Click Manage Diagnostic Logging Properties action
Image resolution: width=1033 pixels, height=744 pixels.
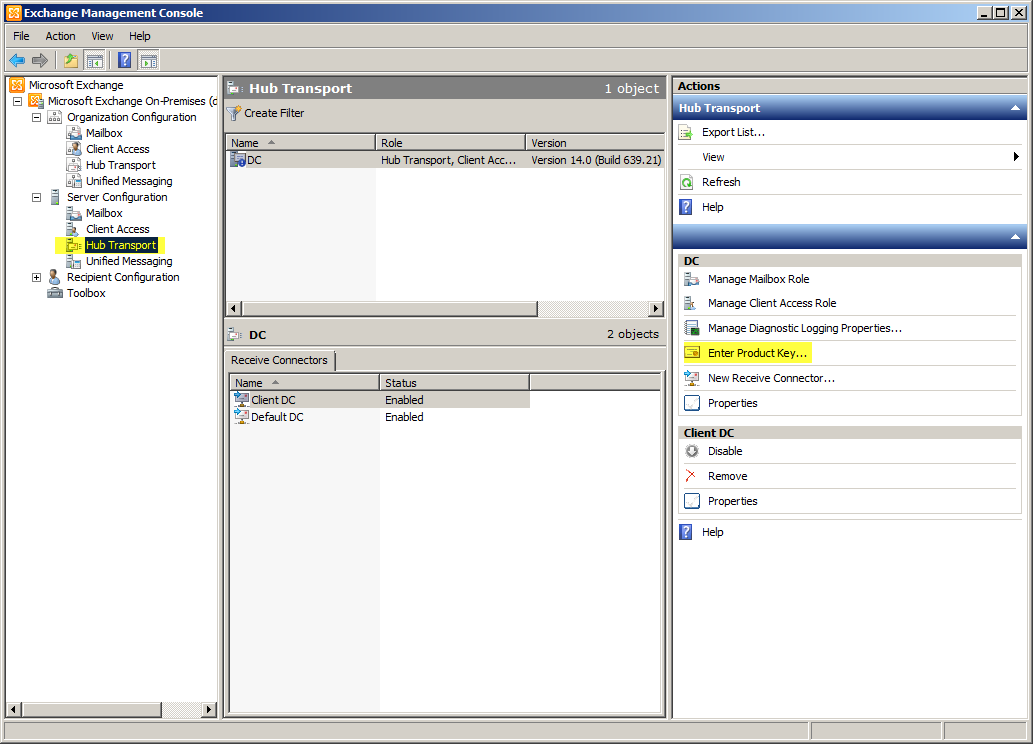tap(805, 328)
